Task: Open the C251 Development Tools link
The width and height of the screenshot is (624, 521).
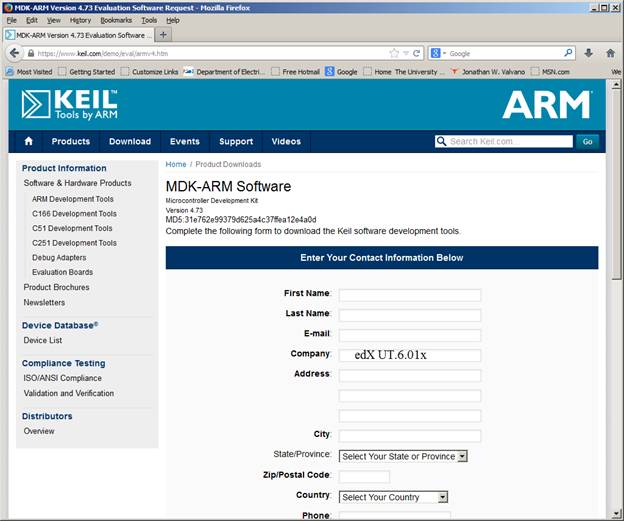Action: 74,243
